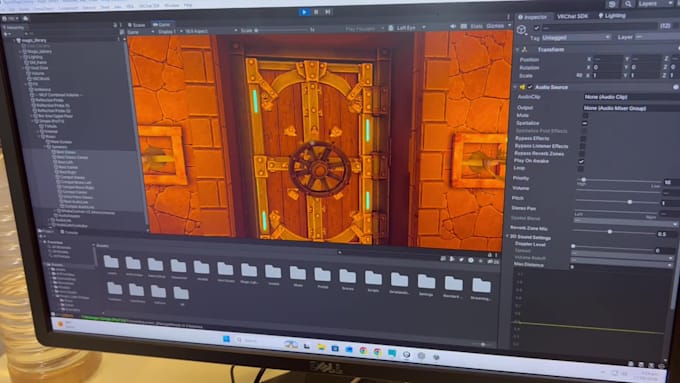Click the Play button in Unity toolbar
Viewport: 680px width, 383px height.
click(x=304, y=12)
